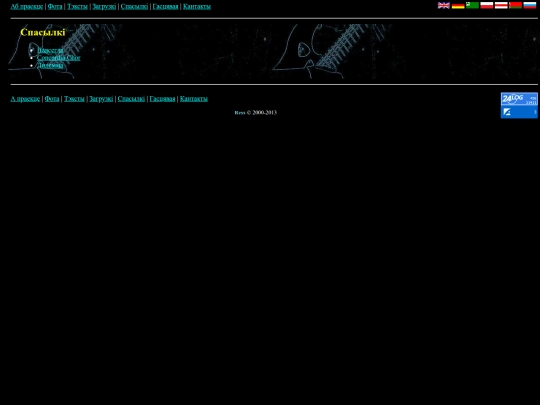Select Загрузкі in the top navigation
Viewport: 540px width, 405px height.
[x=104, y=6]
